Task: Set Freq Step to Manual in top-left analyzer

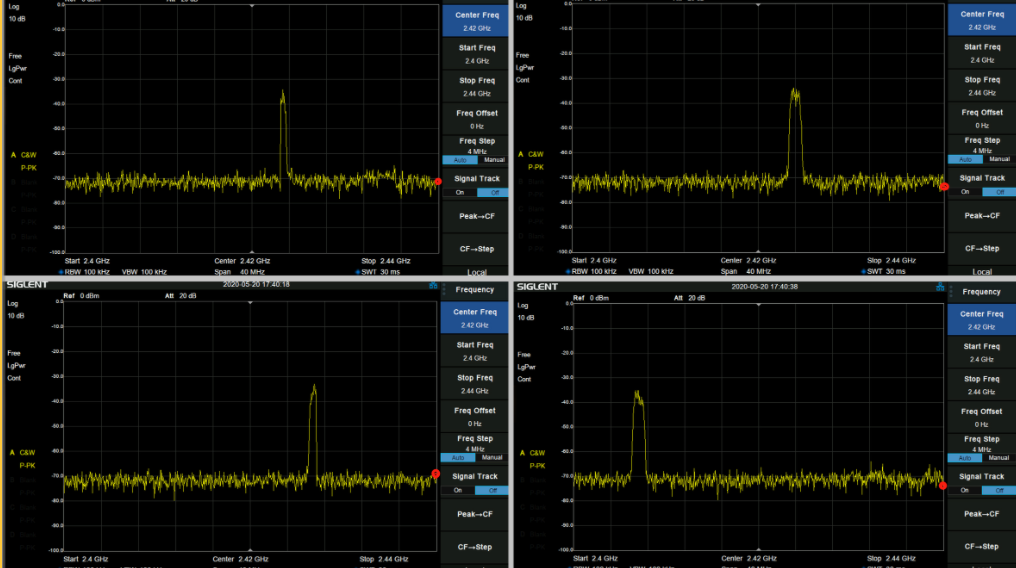Action: 494,160
